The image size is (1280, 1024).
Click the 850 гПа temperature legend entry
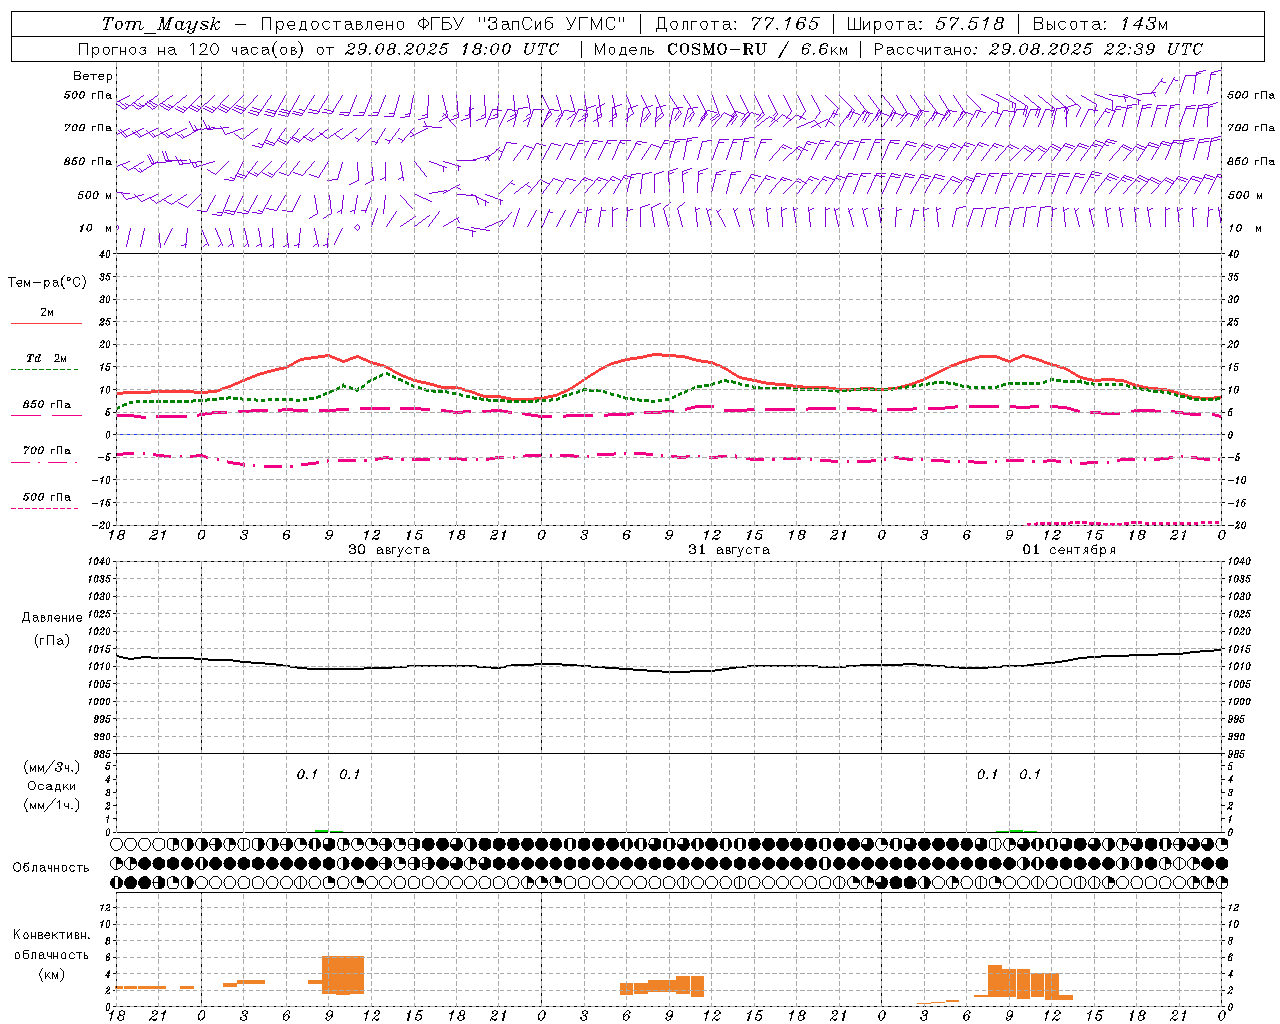(x=46, y=405)
